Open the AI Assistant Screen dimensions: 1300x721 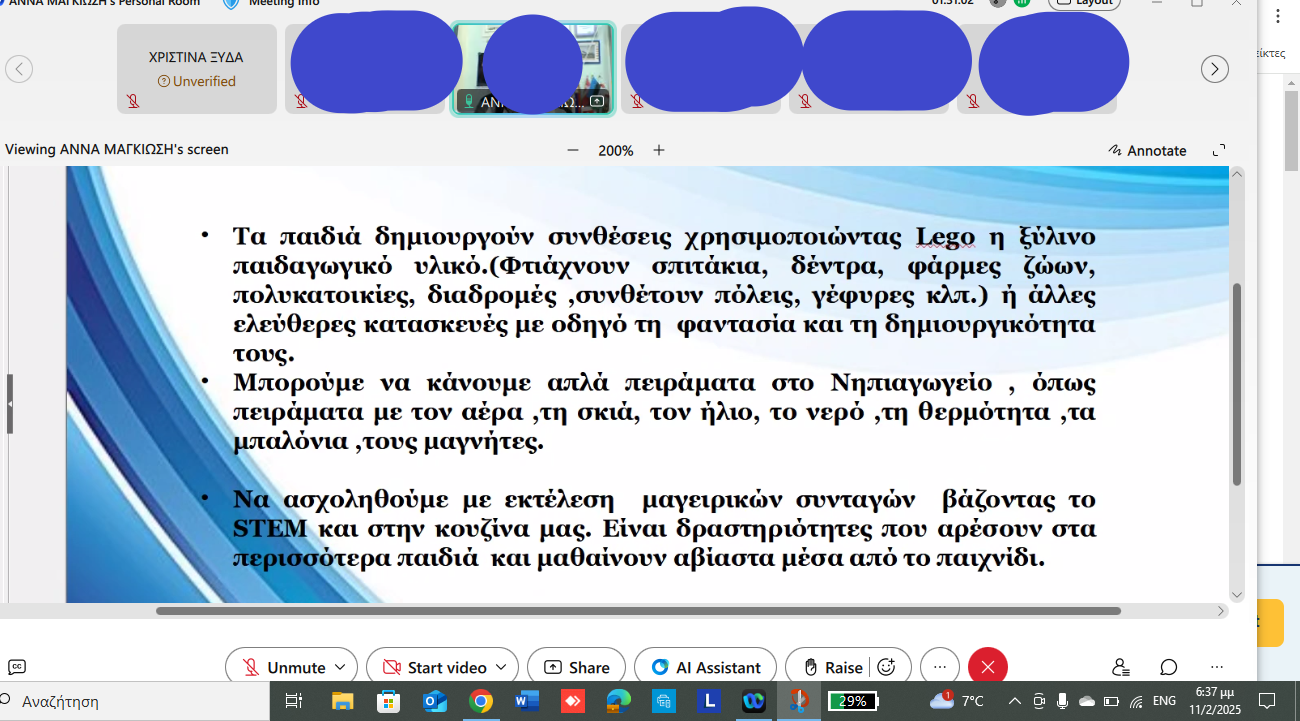[x=705, y=667]
